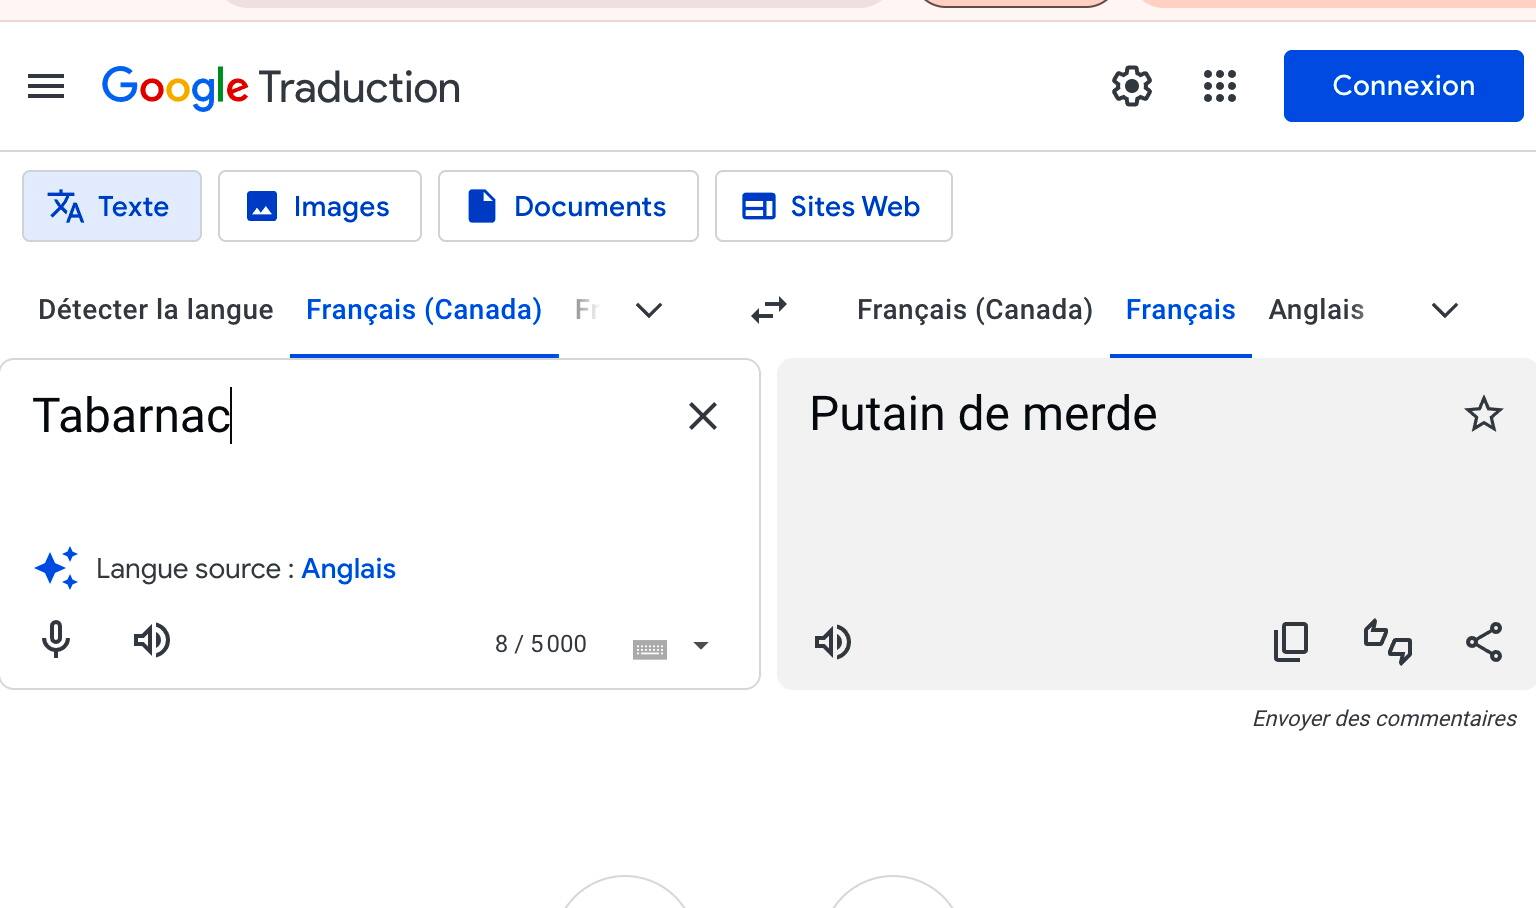1536x908 pixels.
Task: Open the hamburger navigation menu
Action: coord(45,87)
